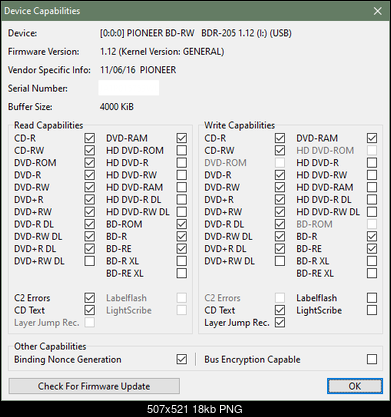Toggle the Write CD-RW checkbox
The height and width of the screenshot is (417, 391).
tap(280, 150)
